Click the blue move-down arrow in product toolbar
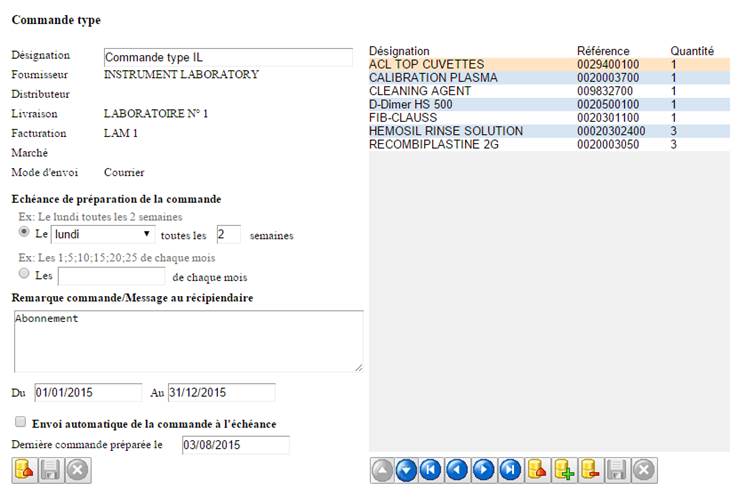This screenshot has width=738, height=498. click(406, 470)
